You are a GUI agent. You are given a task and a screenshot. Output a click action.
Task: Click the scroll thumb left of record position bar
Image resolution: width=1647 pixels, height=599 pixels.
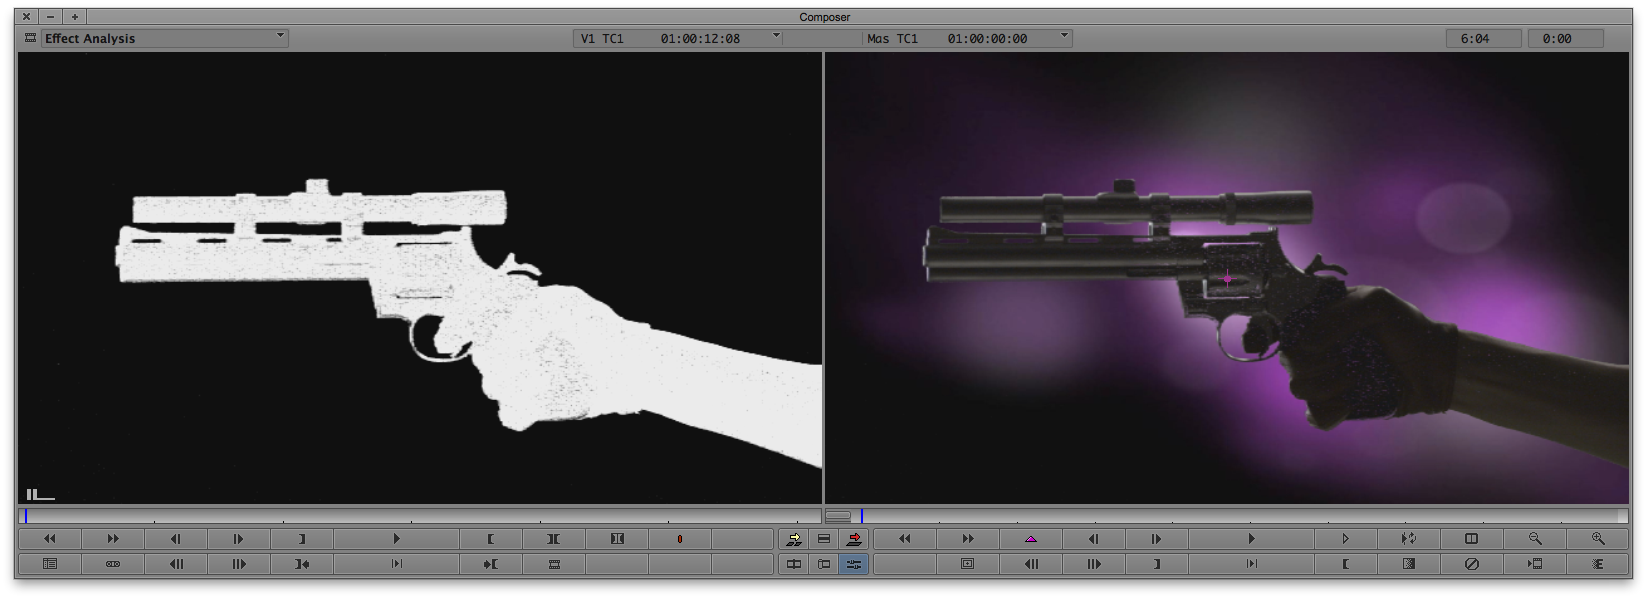[838, 516]
